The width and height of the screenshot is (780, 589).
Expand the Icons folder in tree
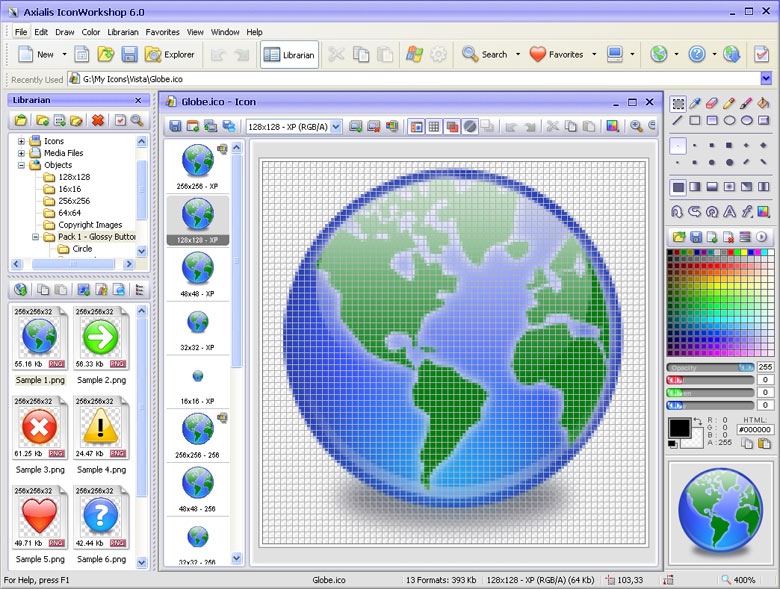pyautogui.click(x=21, y=141)
